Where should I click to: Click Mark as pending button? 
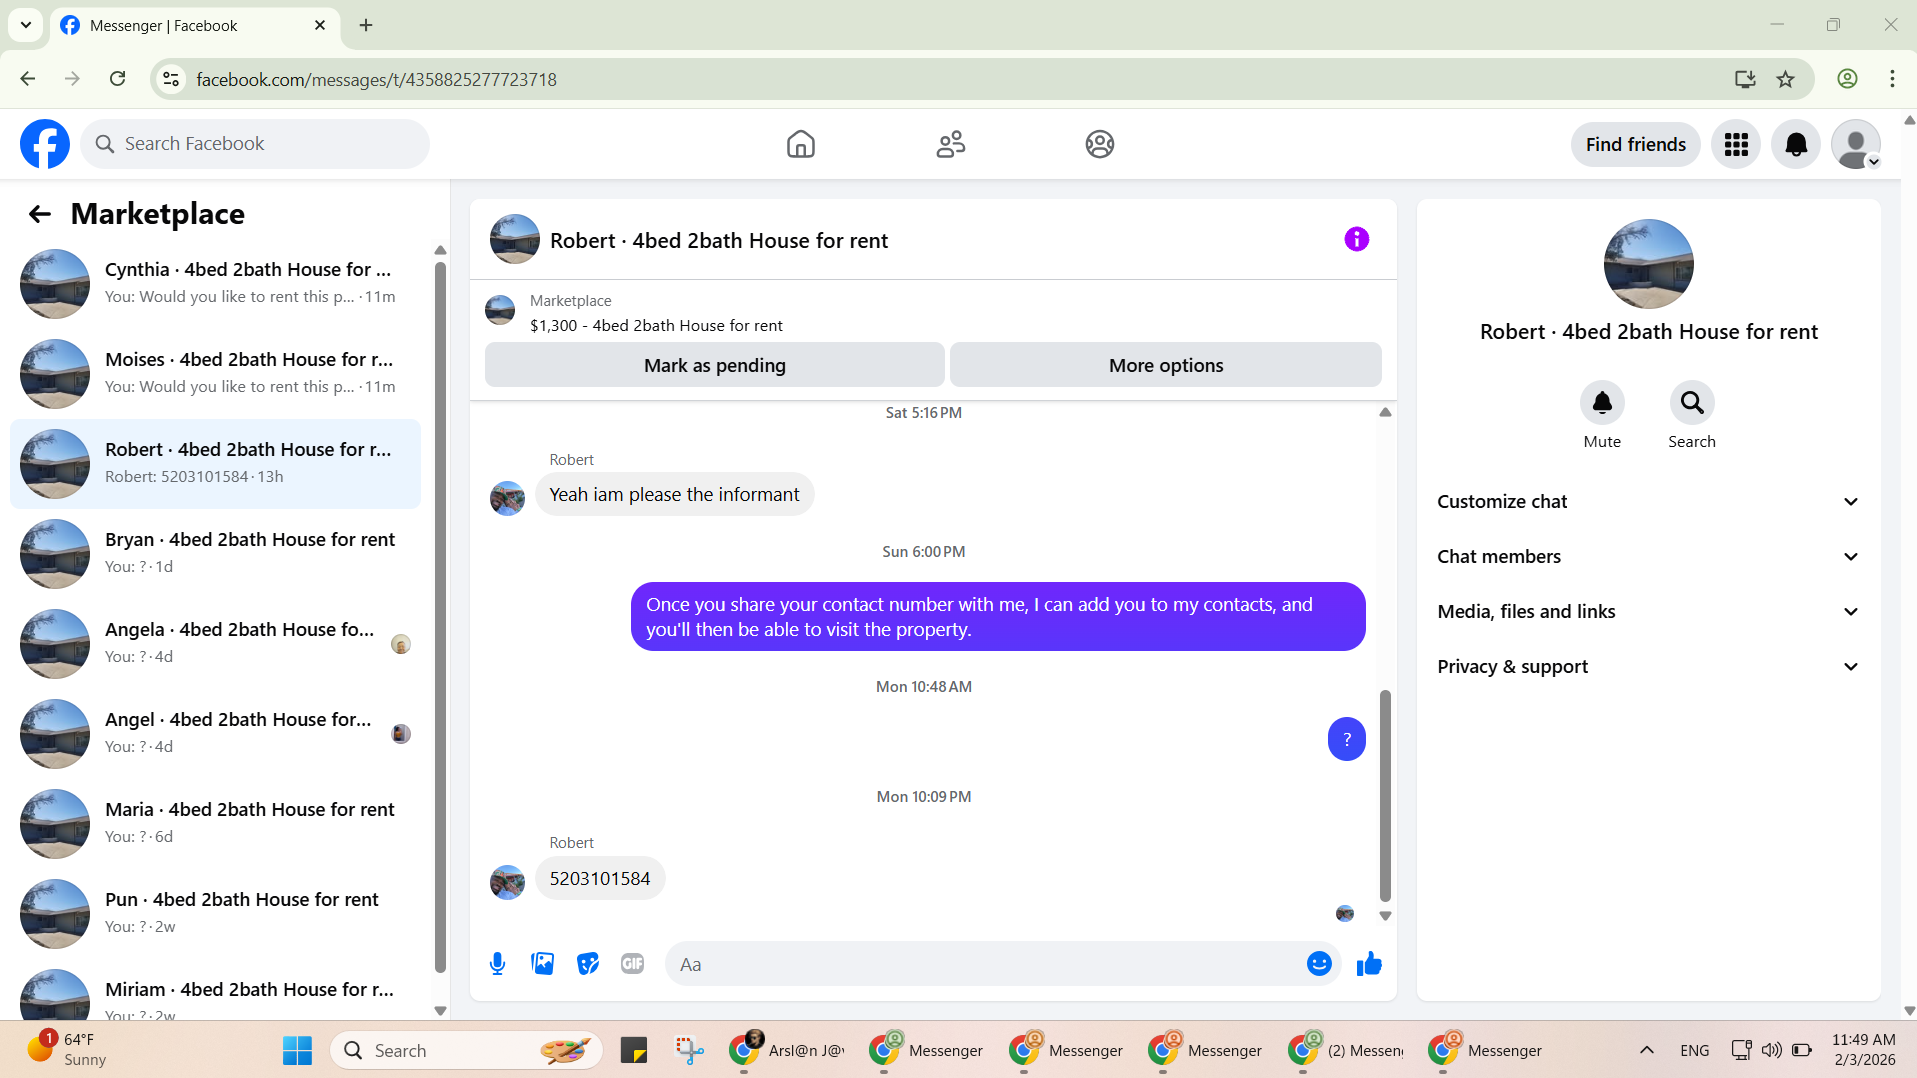pos(714,365)
